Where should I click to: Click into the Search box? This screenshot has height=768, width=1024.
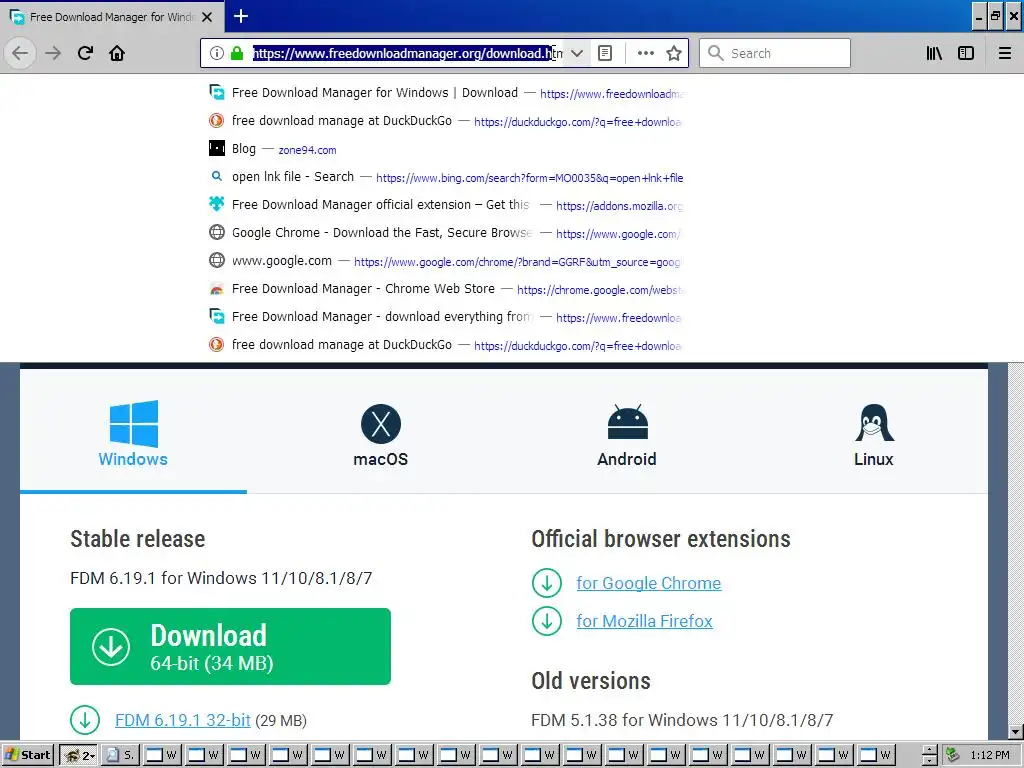pyautogui.click(x=775, y=53)
